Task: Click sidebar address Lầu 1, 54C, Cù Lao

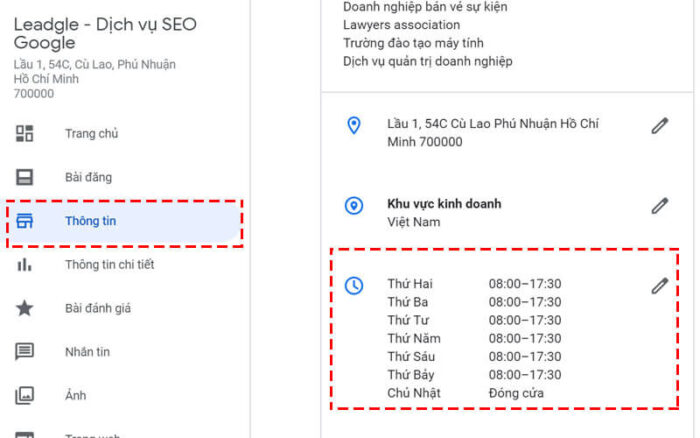Action: point(95,64)
